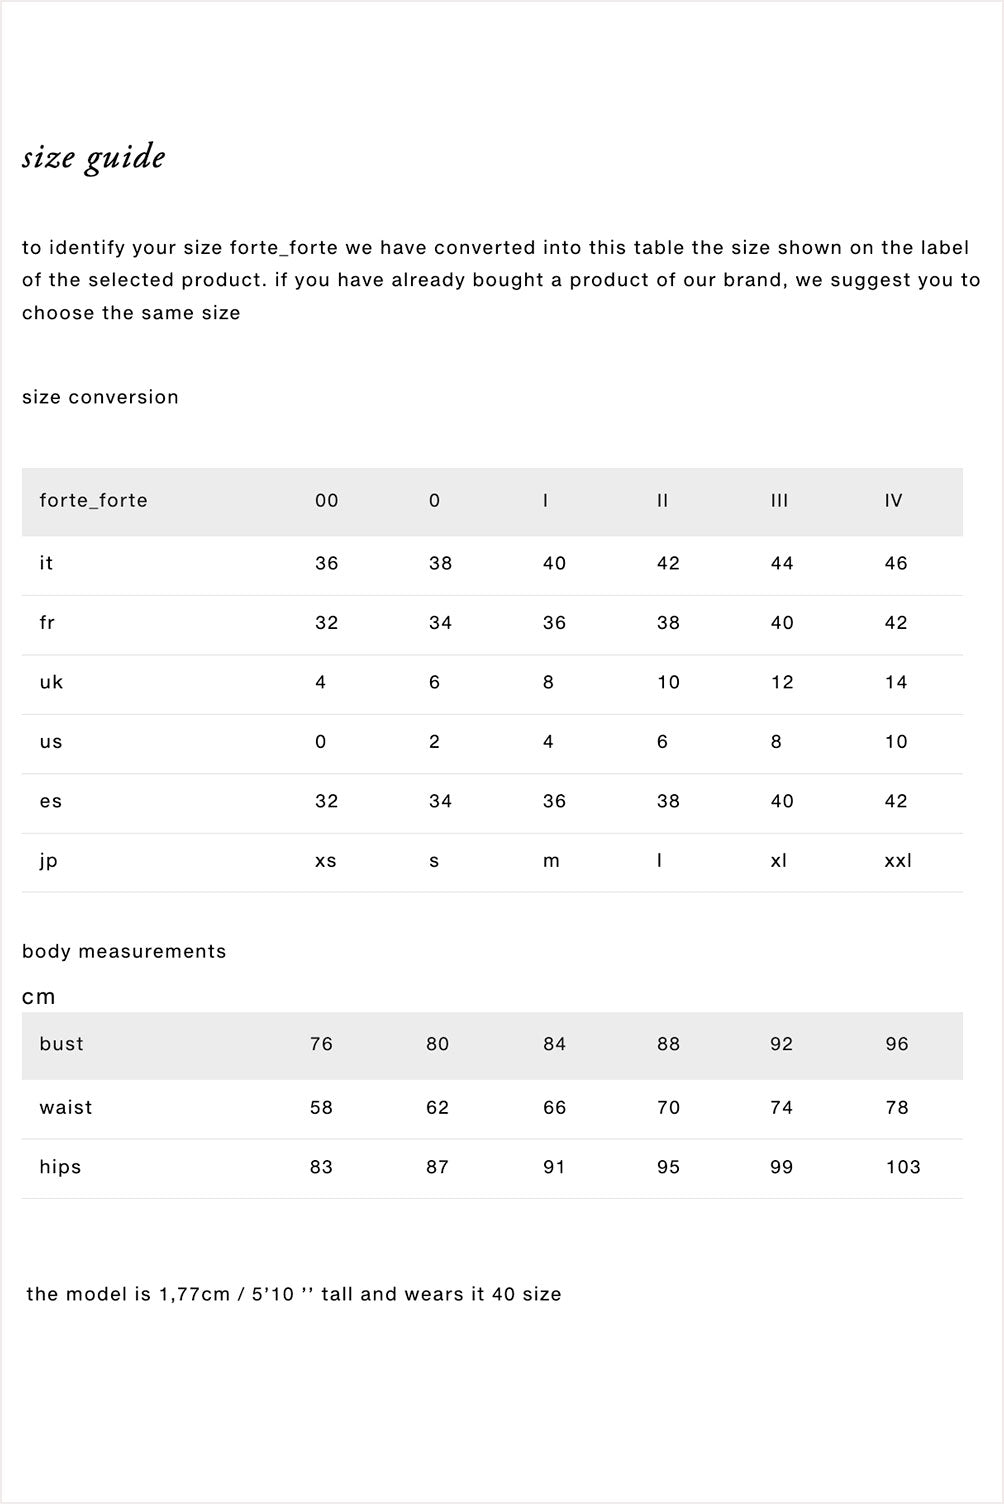Click the forte_forte size IV column header

893,500
